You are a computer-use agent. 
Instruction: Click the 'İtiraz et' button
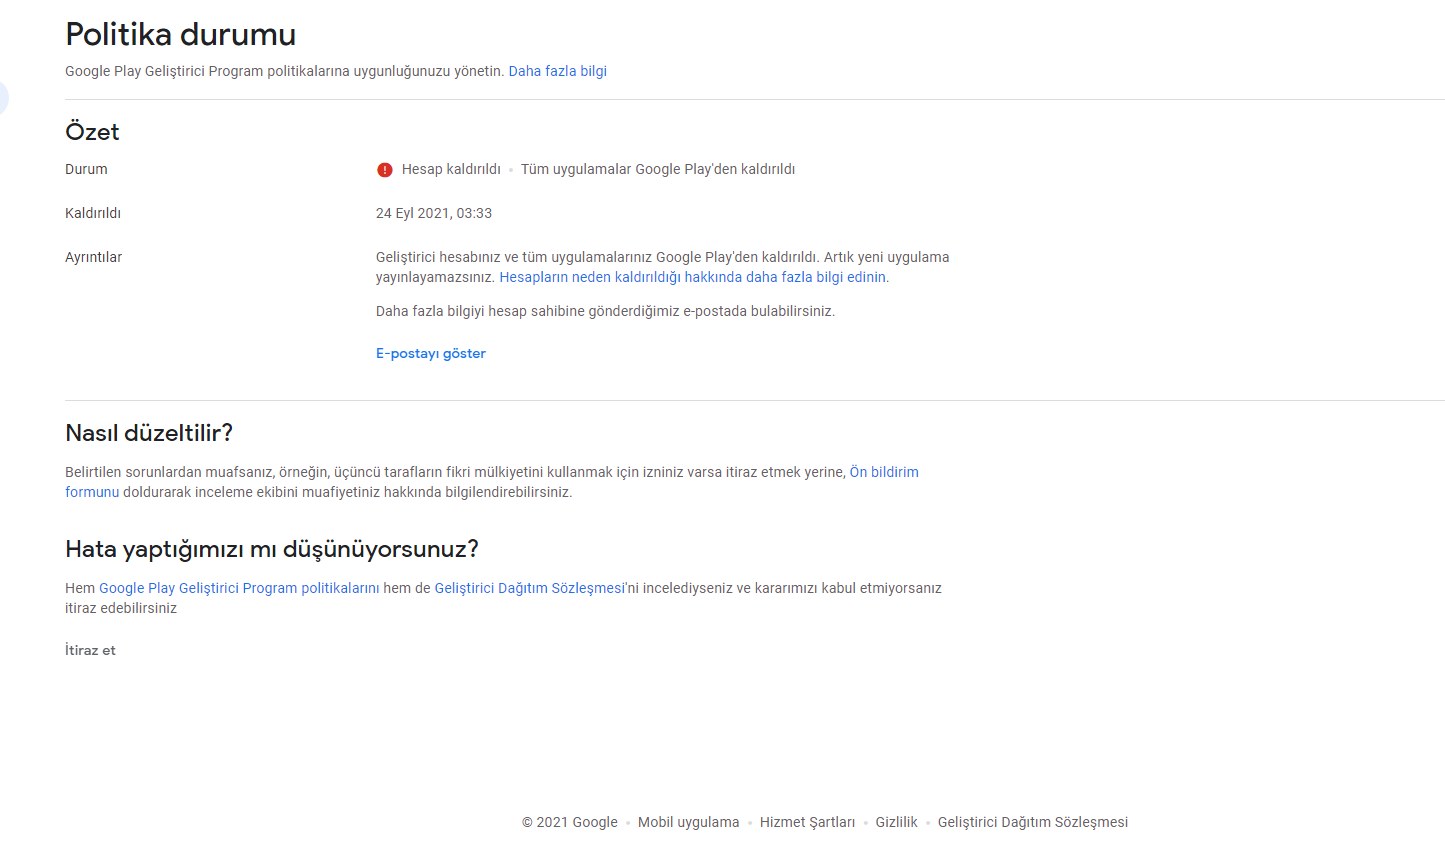point(90,650)
